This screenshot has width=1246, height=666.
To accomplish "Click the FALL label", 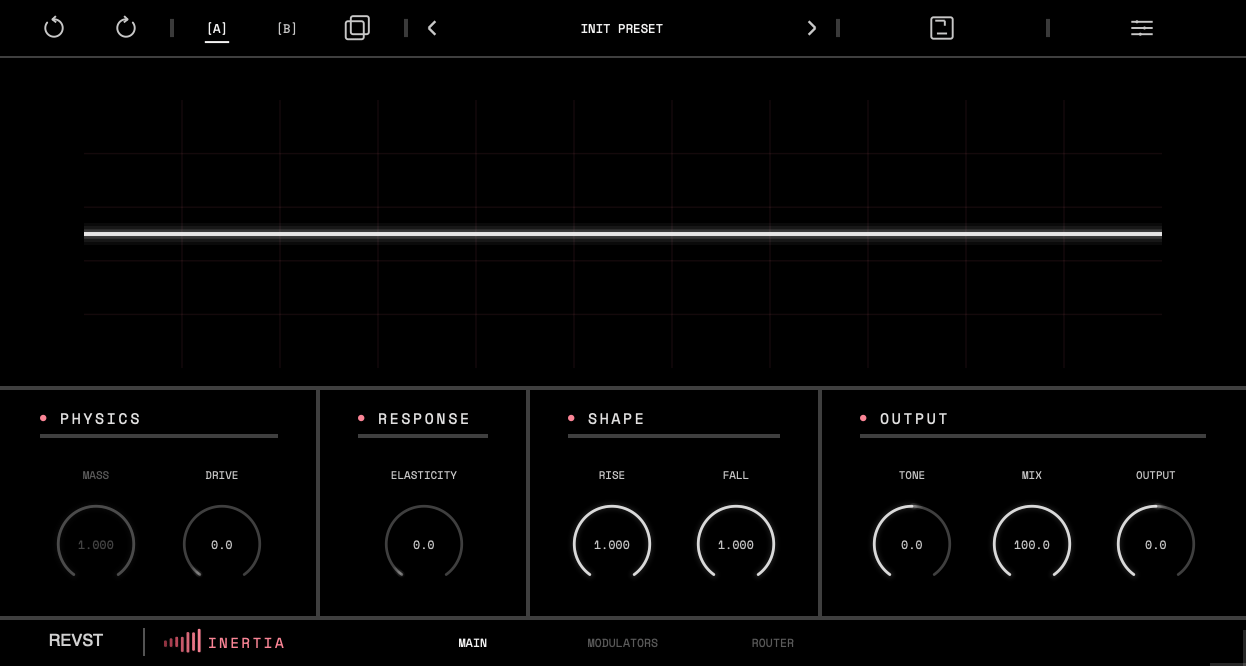I will click(x=736, y=476).
